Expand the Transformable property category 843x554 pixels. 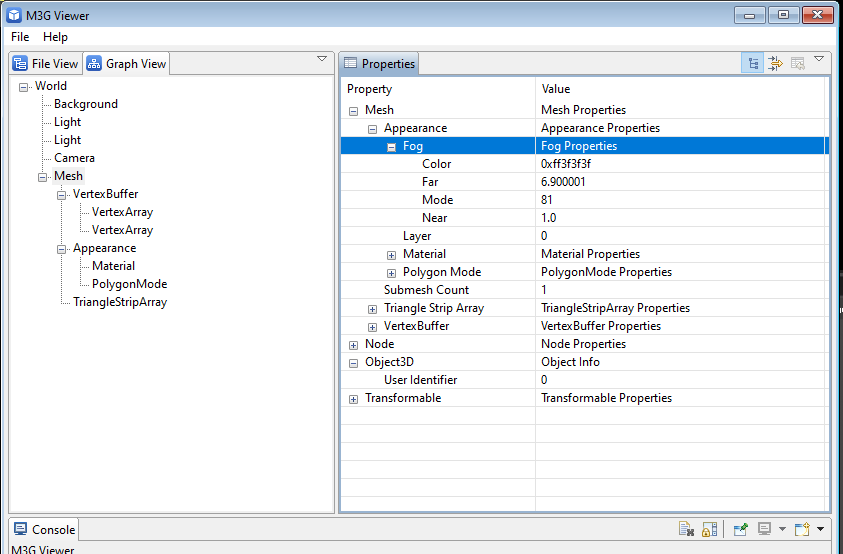tap(353, 399)
